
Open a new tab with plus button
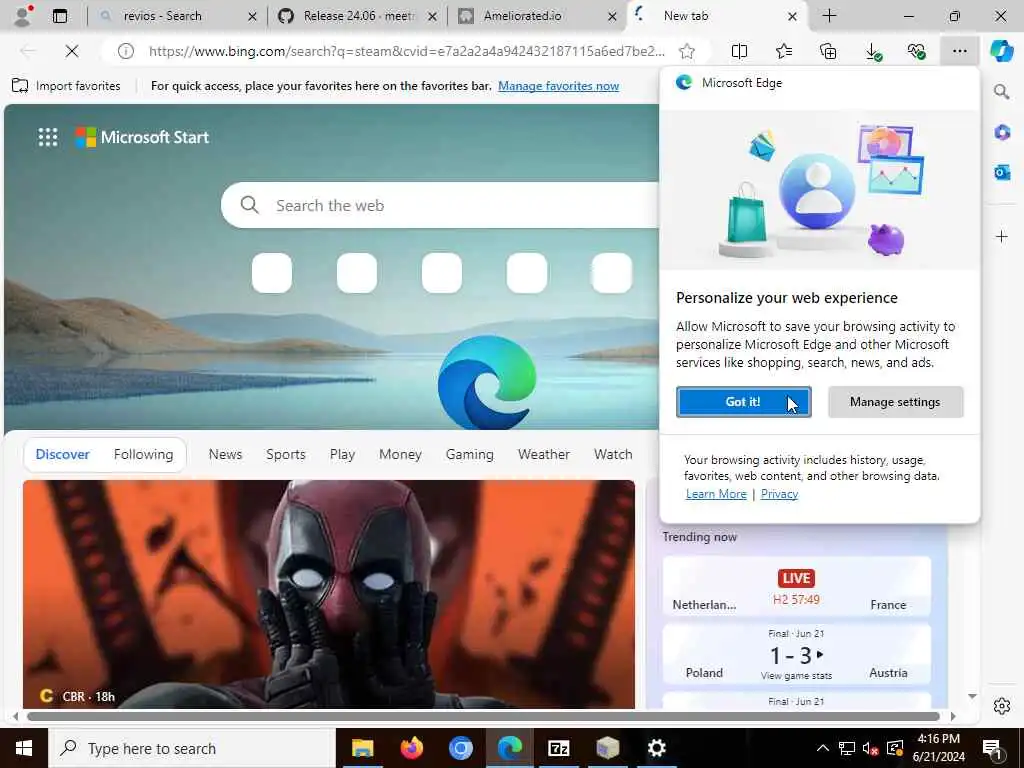829,16
